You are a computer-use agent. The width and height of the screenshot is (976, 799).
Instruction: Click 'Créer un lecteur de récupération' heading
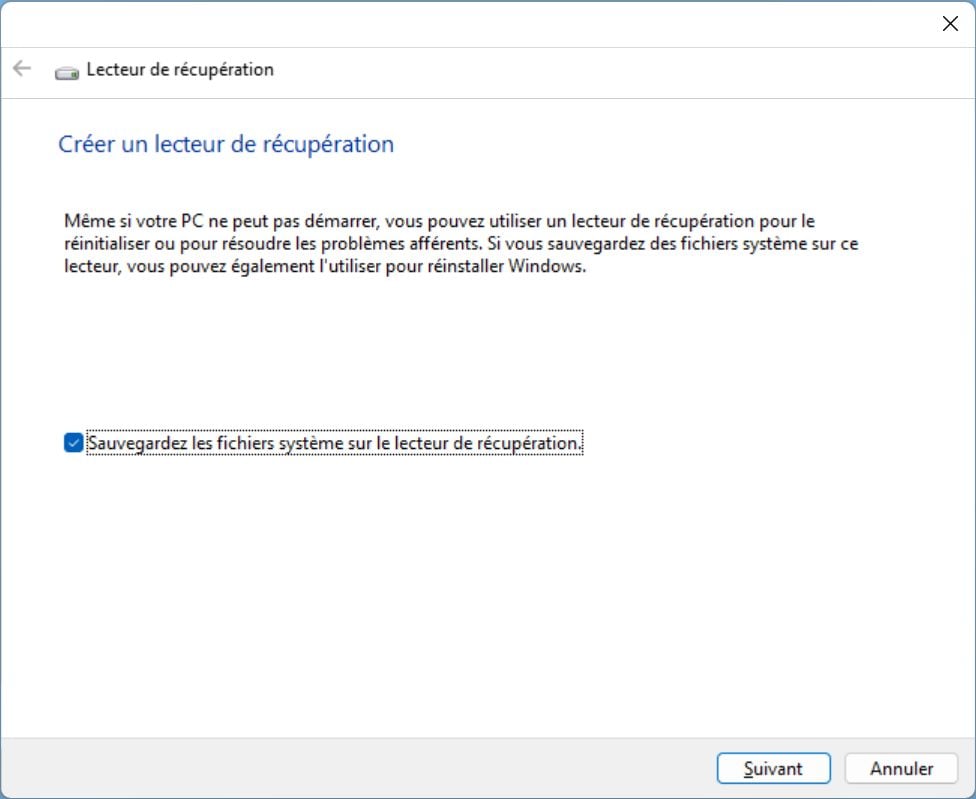[x=226, y=144]
